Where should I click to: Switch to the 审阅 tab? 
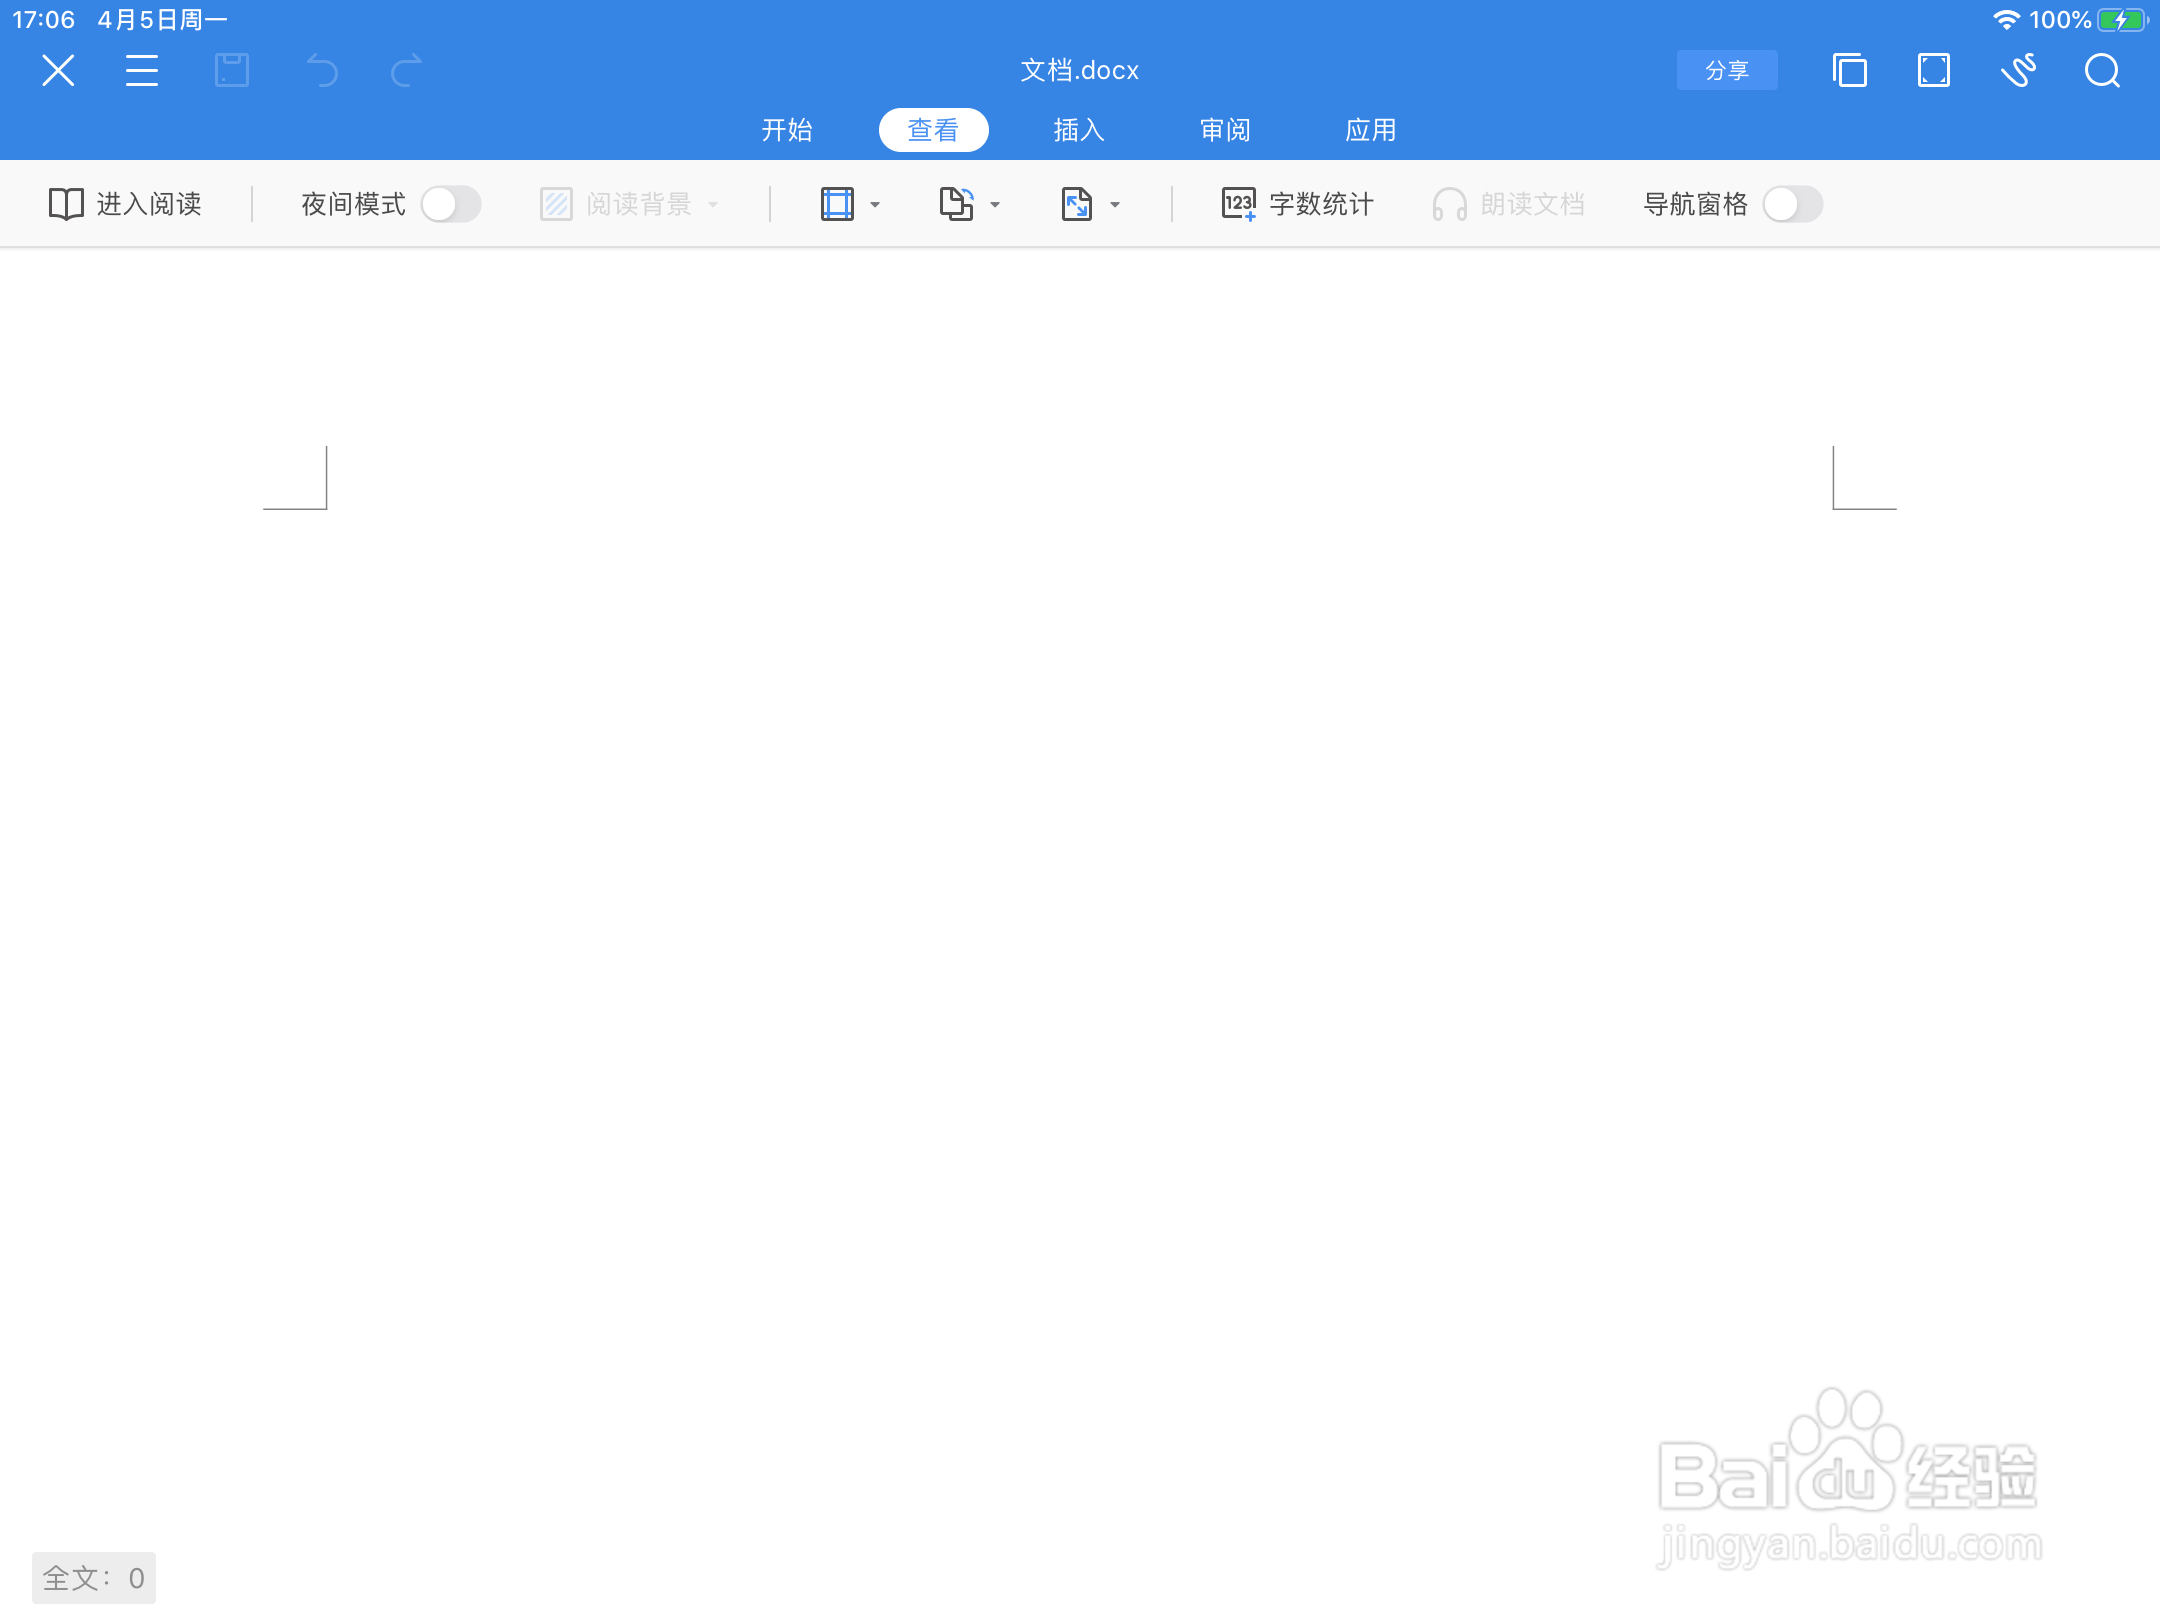click(1225, 130)
